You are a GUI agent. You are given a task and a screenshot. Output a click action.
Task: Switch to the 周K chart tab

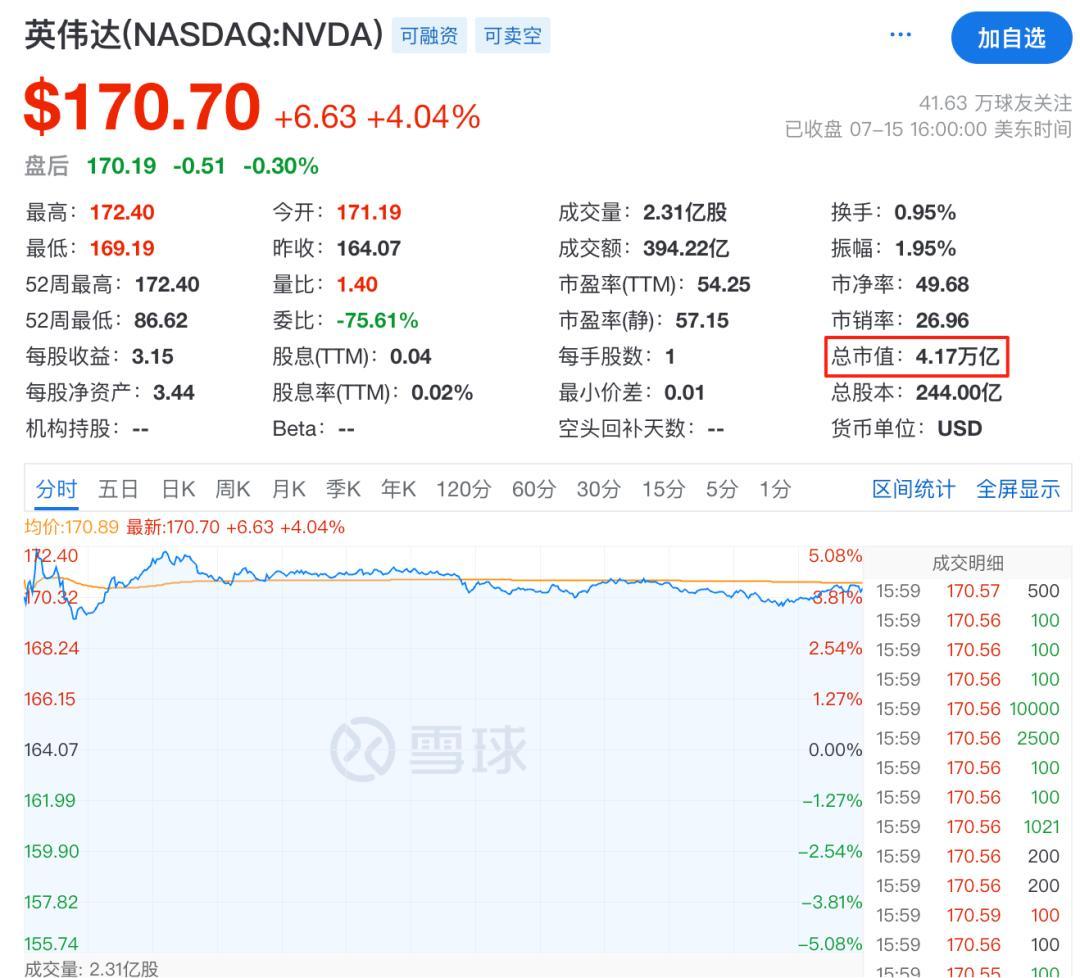pyautogui.click(x=233, y=489)
